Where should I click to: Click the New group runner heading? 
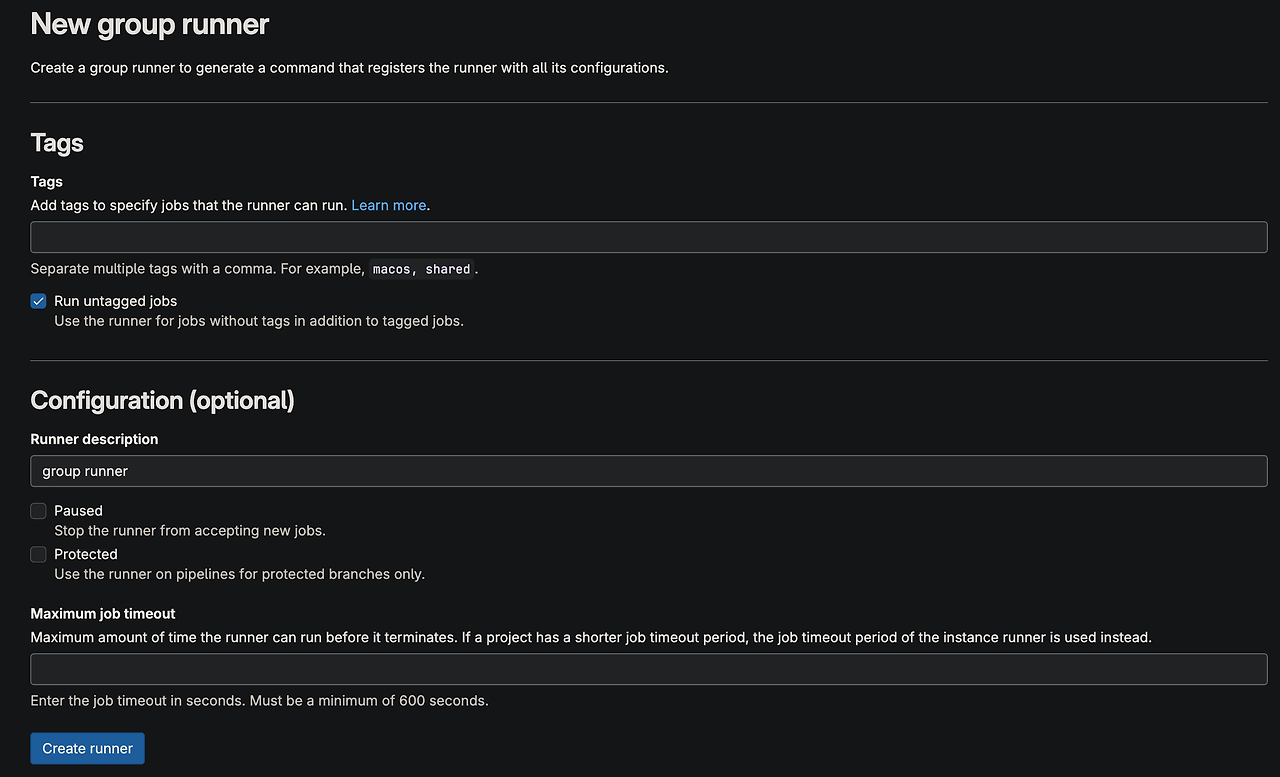[x=148, y=24]
